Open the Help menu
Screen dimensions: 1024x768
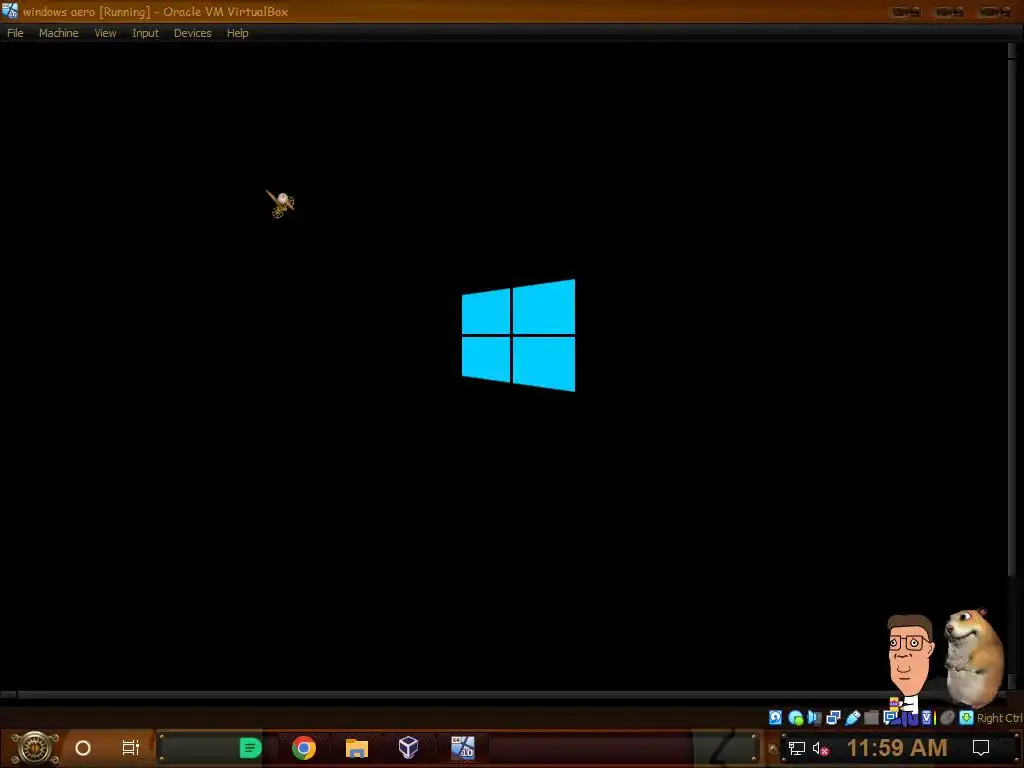click(x=238, y=33)
